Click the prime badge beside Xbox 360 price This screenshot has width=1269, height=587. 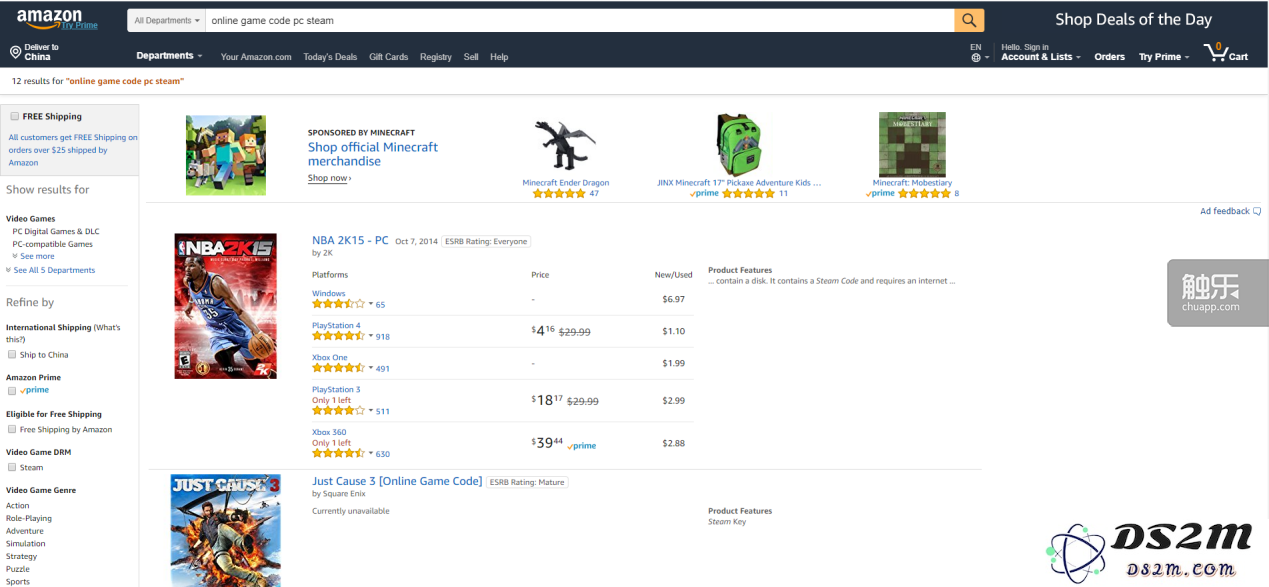tap(582, 446)
